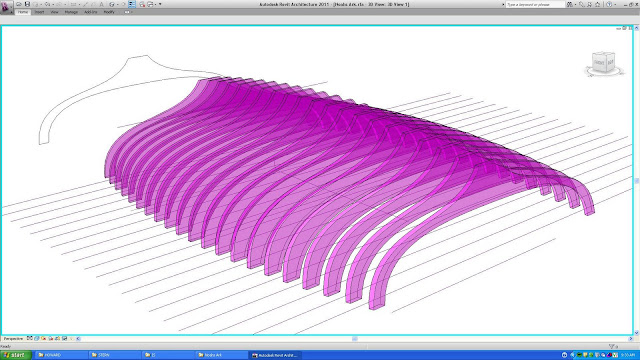The height and width of the screenshot is (360, 640).
Task: Click the Close Hidden Windows icon
Action: (x=142, y=4)
